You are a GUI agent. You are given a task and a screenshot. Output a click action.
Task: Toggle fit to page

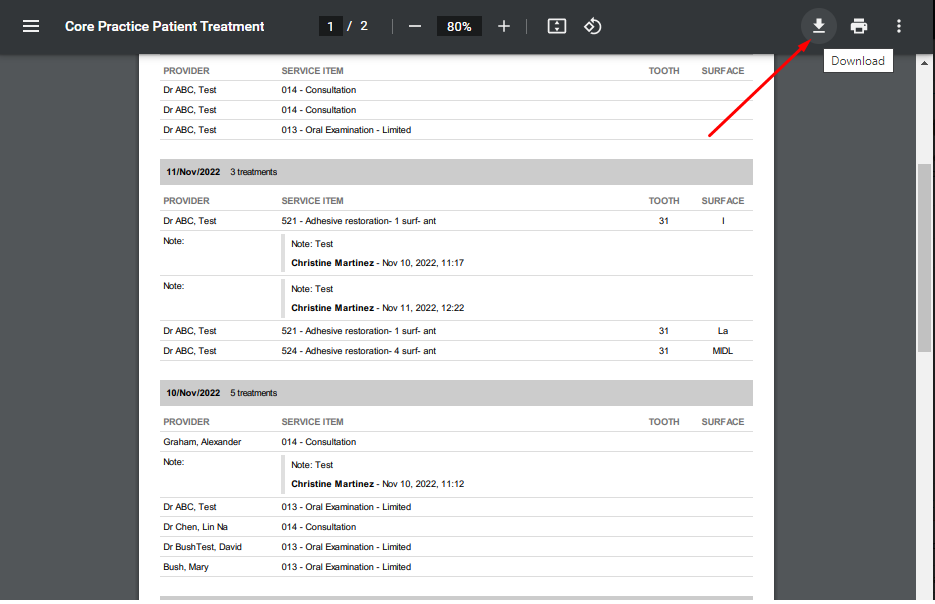(x=556, y=26)
